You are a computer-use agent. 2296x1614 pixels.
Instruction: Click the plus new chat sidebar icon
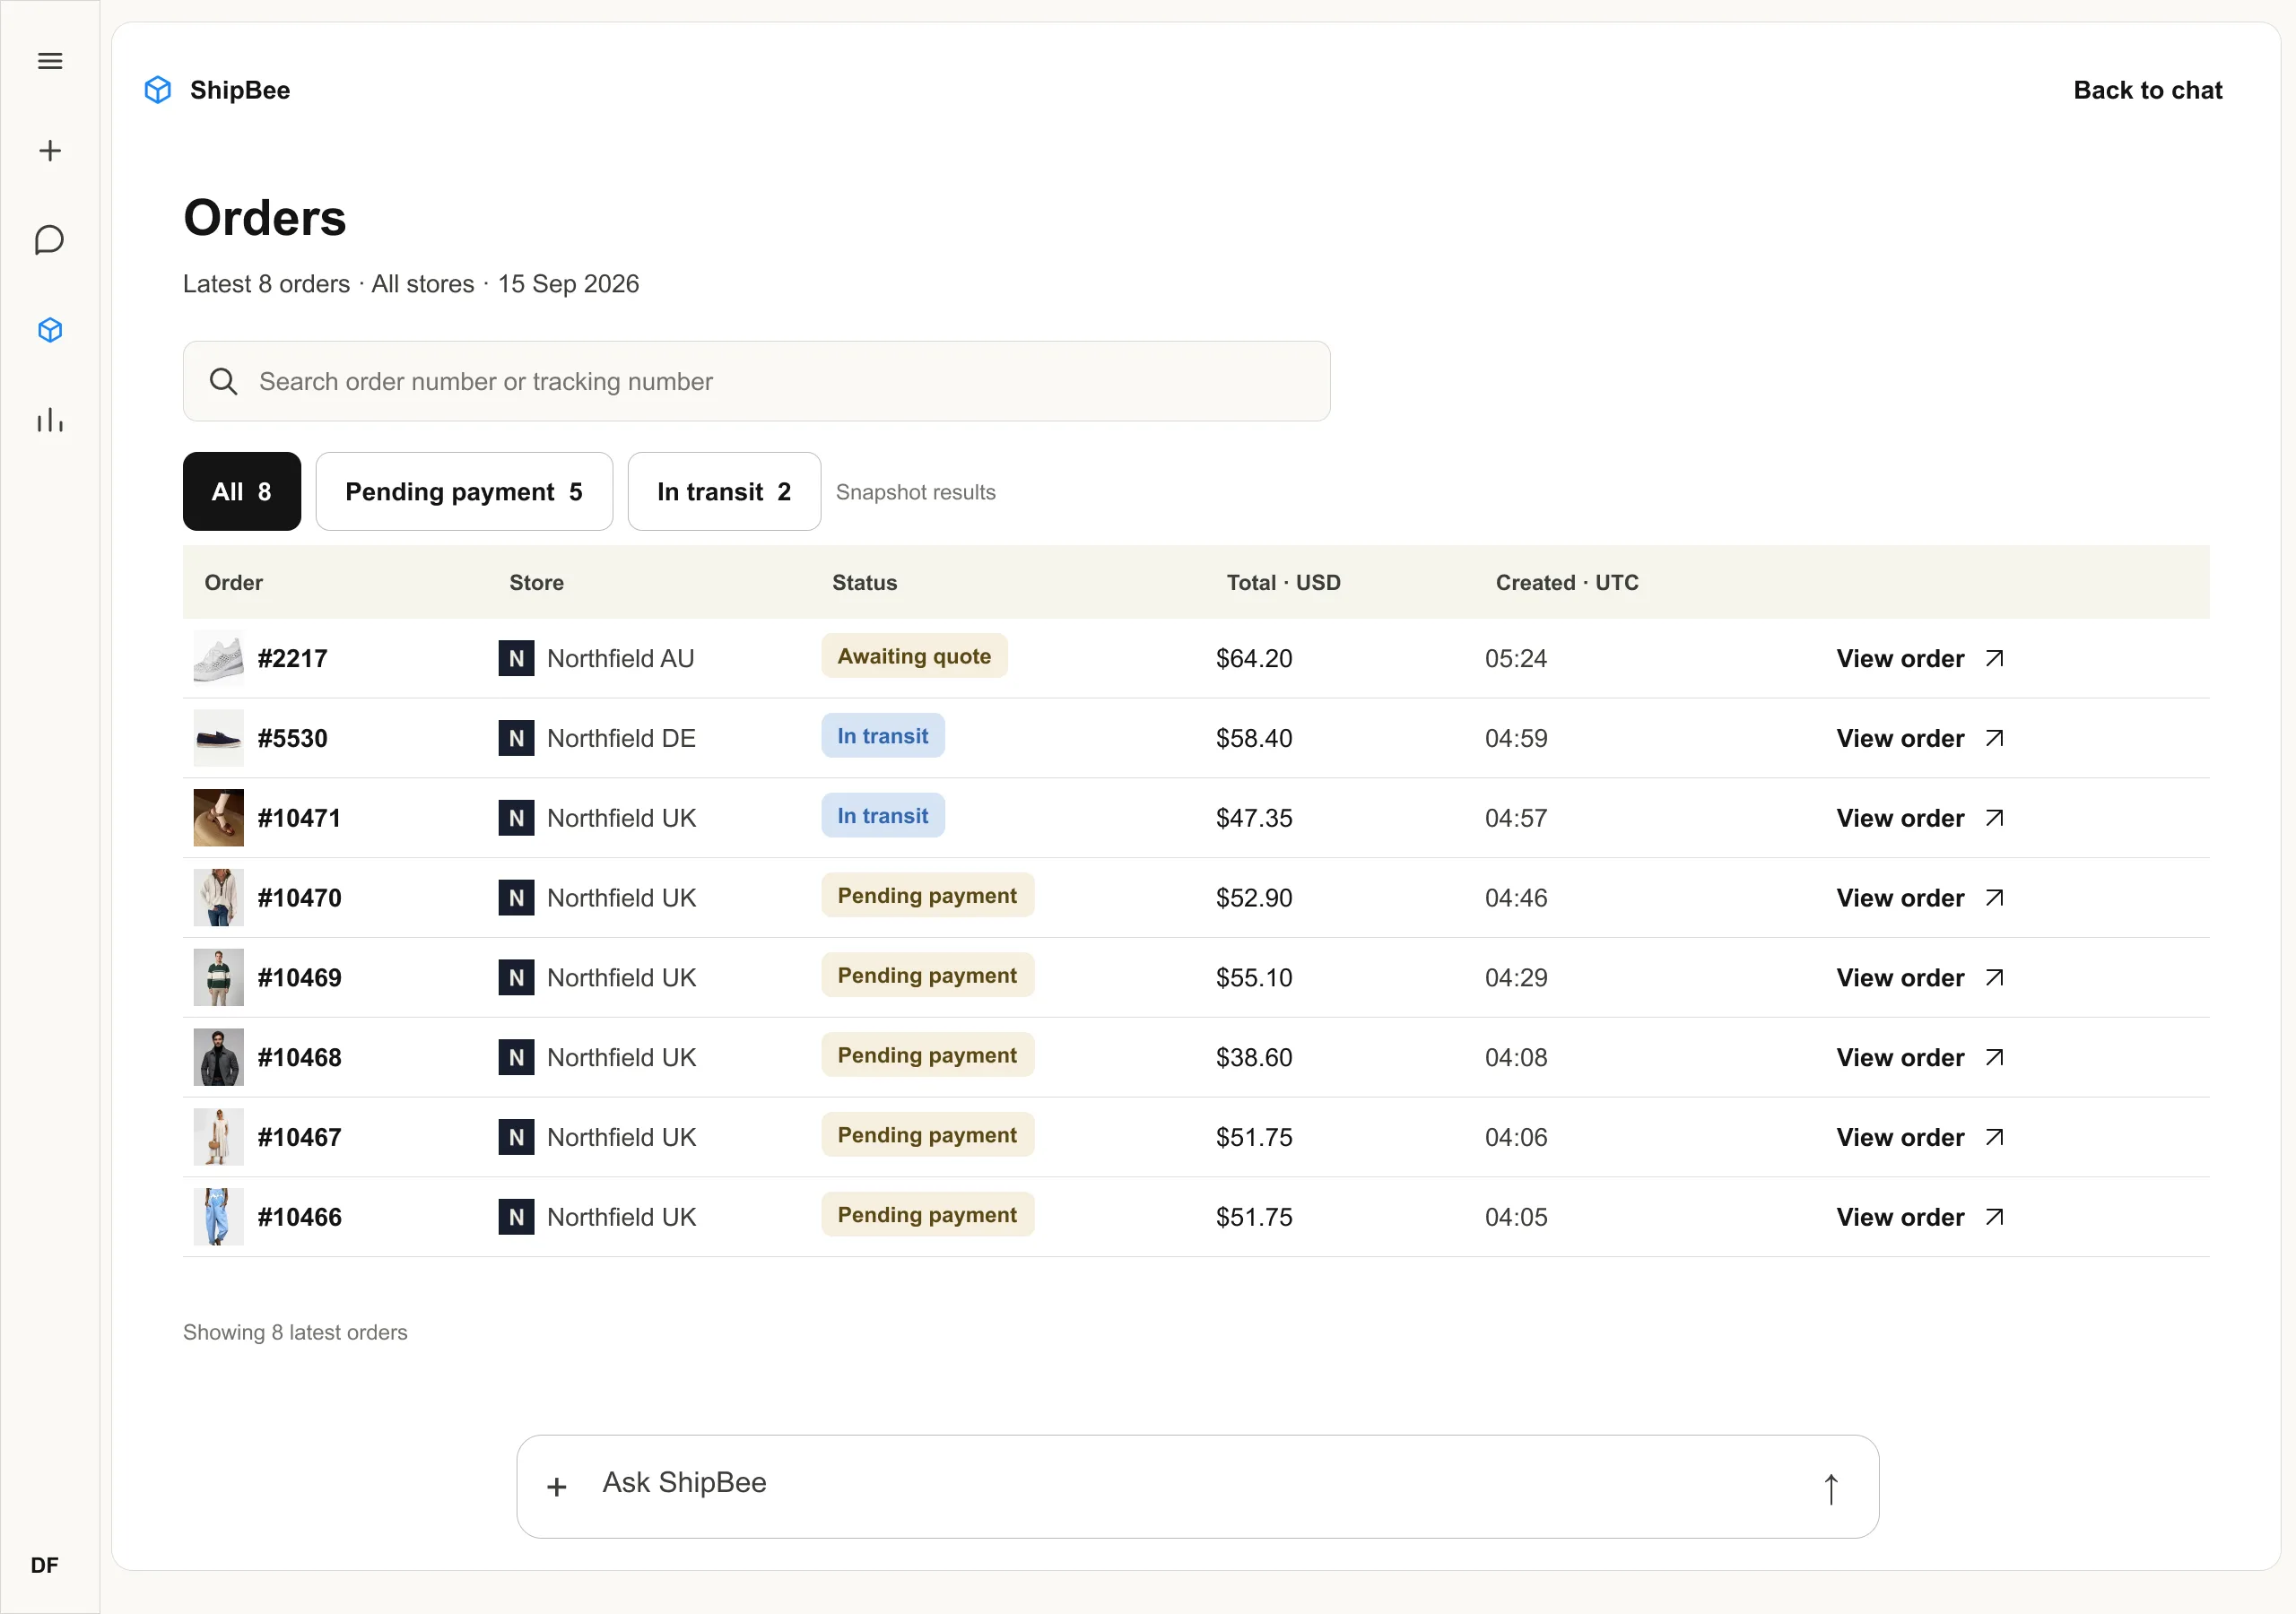click(x=50, y=151)
